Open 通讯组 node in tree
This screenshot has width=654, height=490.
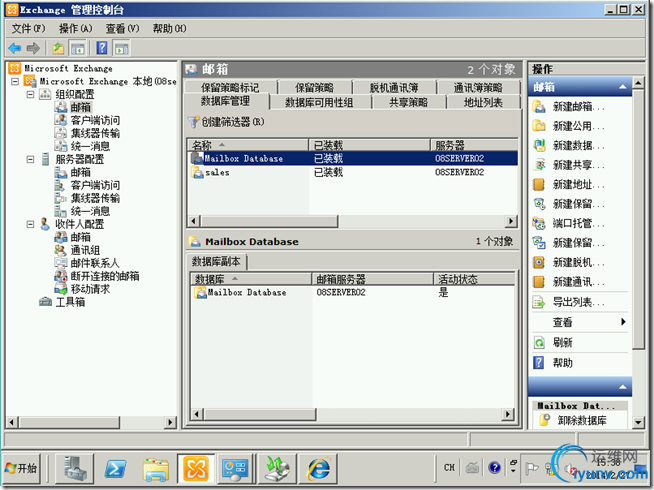click(x=85, y=250)
